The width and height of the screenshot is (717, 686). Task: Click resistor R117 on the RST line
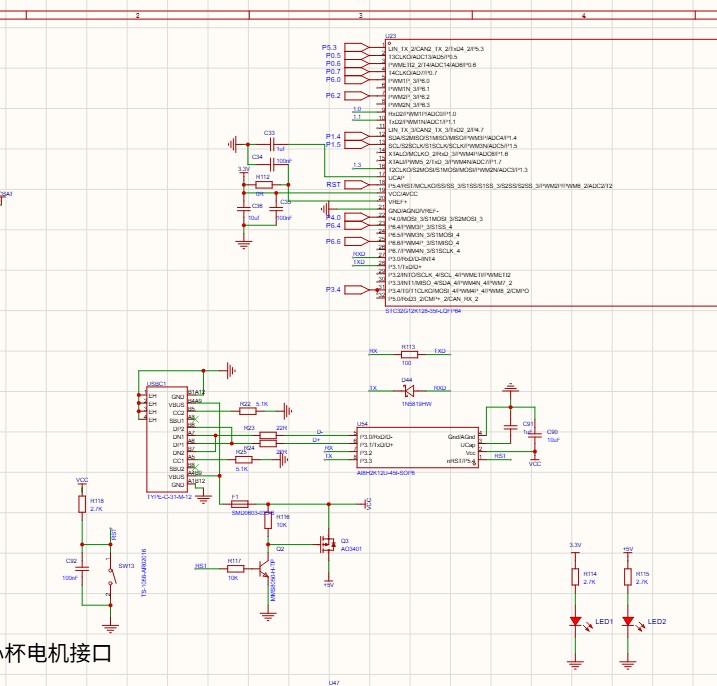(235, 568)
